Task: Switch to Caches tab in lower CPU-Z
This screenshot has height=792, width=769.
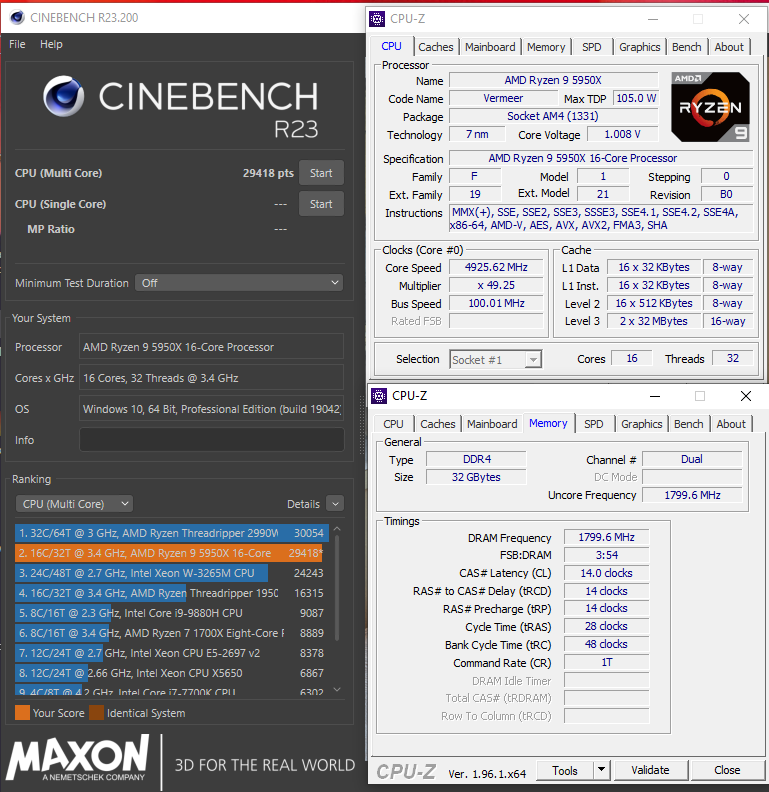Action: coord(438,424)
